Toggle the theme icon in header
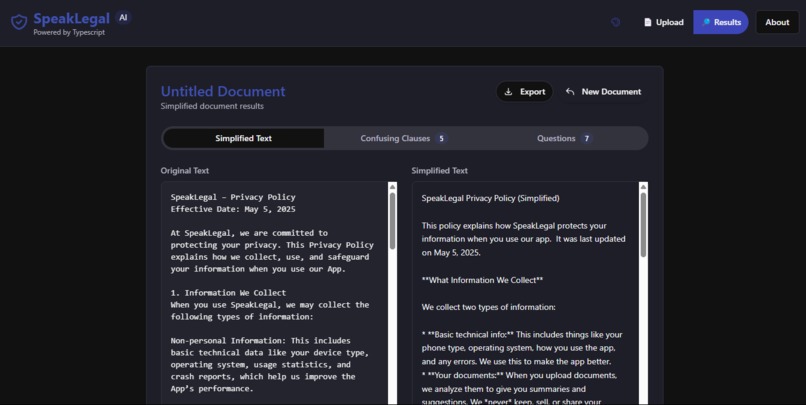This screenshot has height=405, width=806. tap(615, 22)
